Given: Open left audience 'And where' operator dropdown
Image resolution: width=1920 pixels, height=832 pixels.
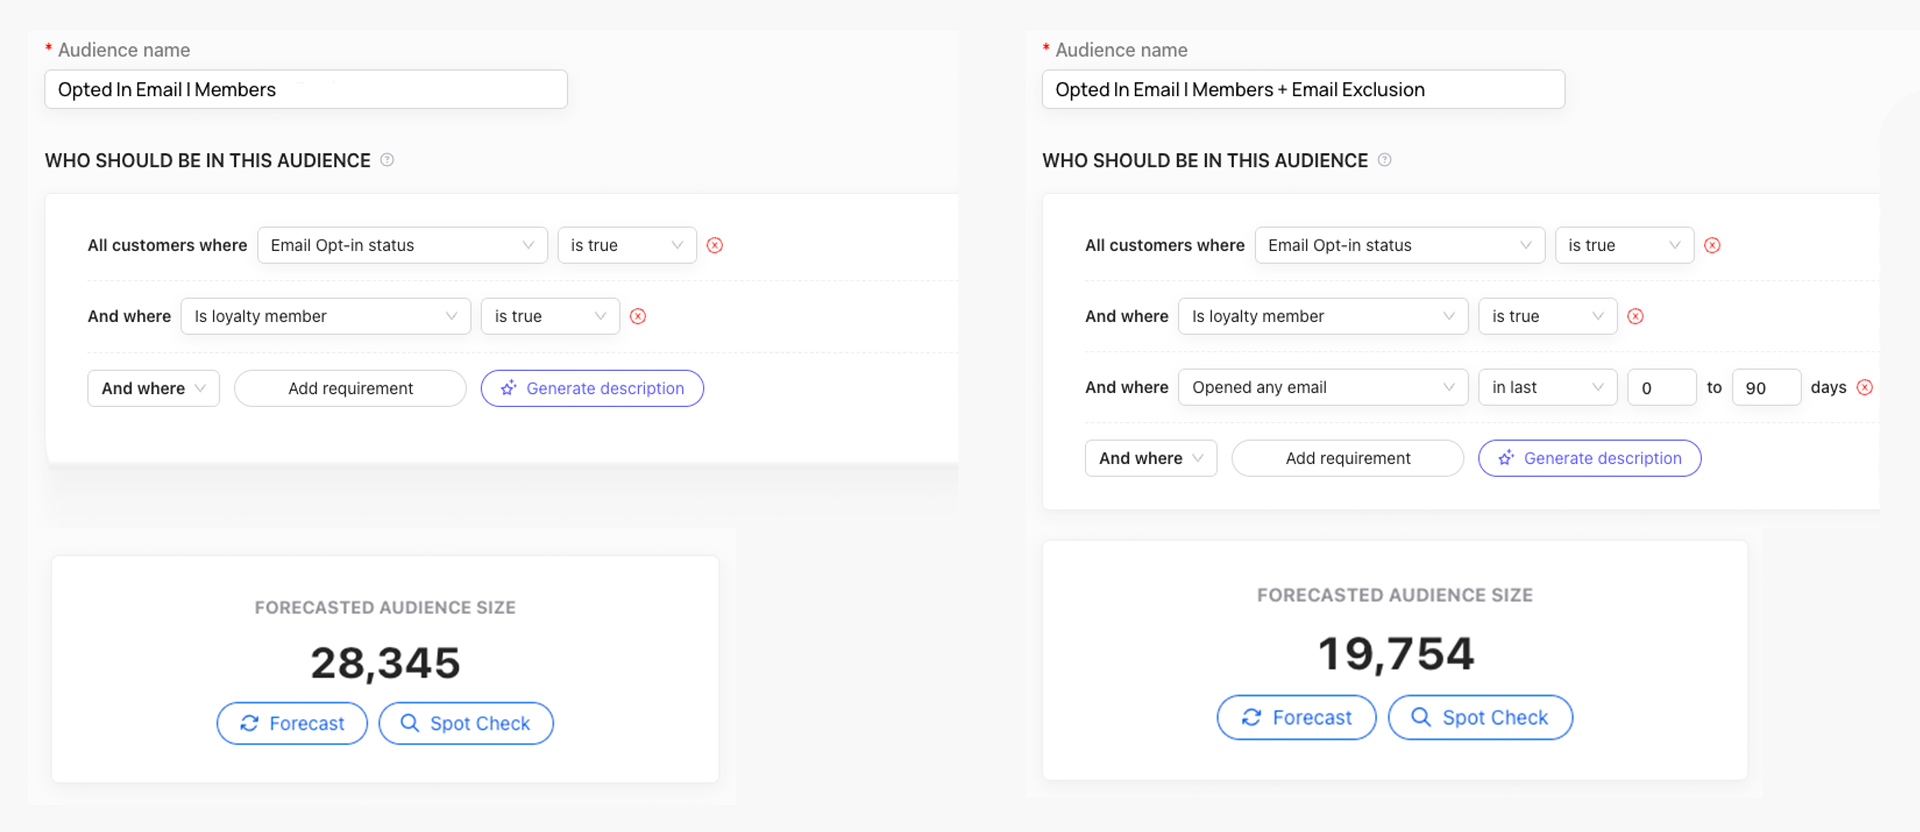Looking at the screenshot, I should 153,388.
